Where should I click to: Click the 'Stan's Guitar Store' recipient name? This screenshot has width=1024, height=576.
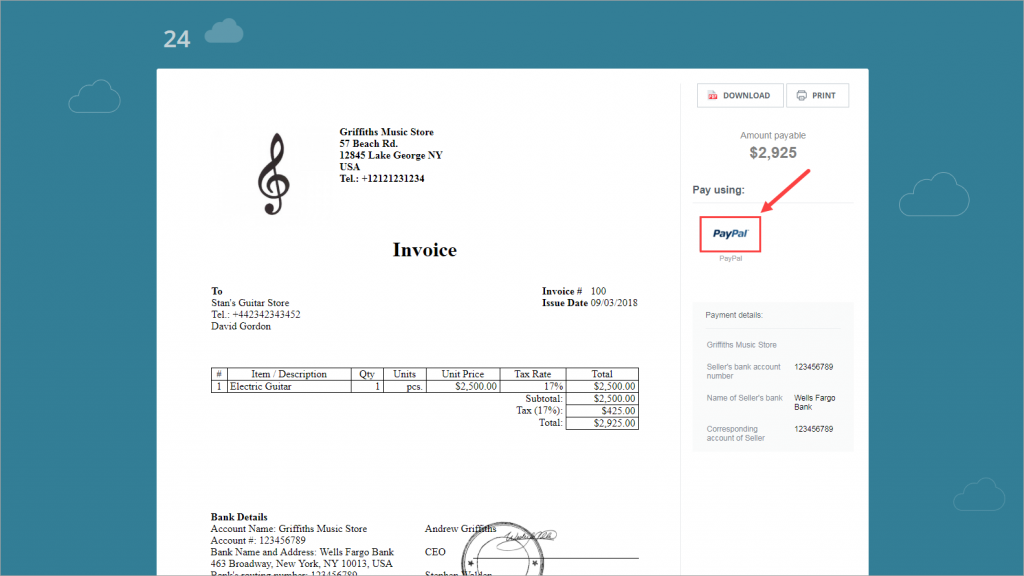(x=250, y=303)
